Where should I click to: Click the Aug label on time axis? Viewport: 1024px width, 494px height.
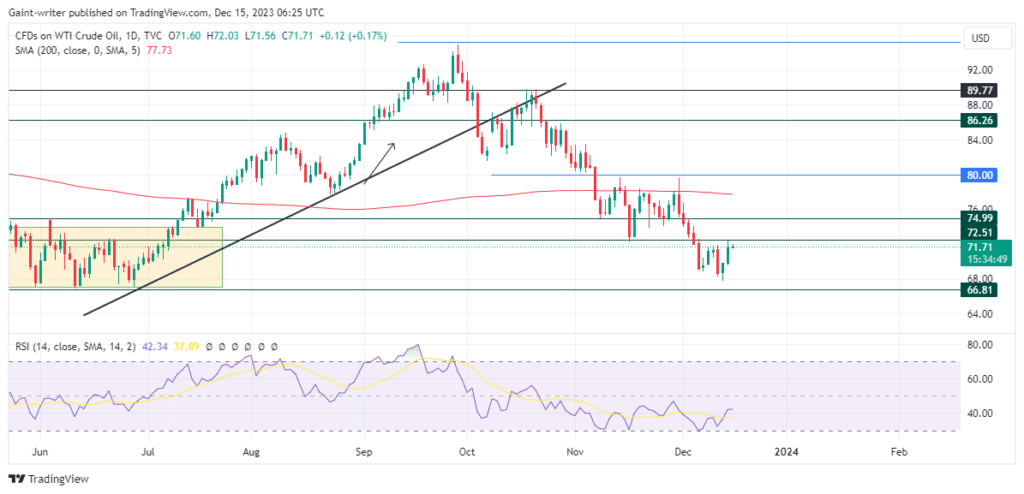click(x=251, y=452)
